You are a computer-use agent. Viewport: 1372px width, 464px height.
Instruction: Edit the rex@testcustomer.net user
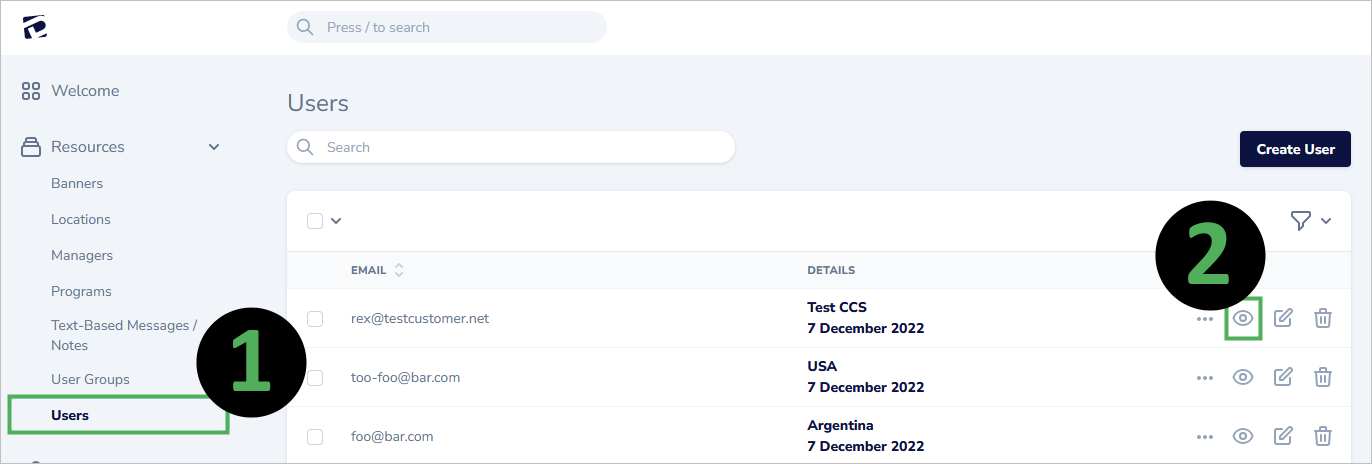point(1283,319)
